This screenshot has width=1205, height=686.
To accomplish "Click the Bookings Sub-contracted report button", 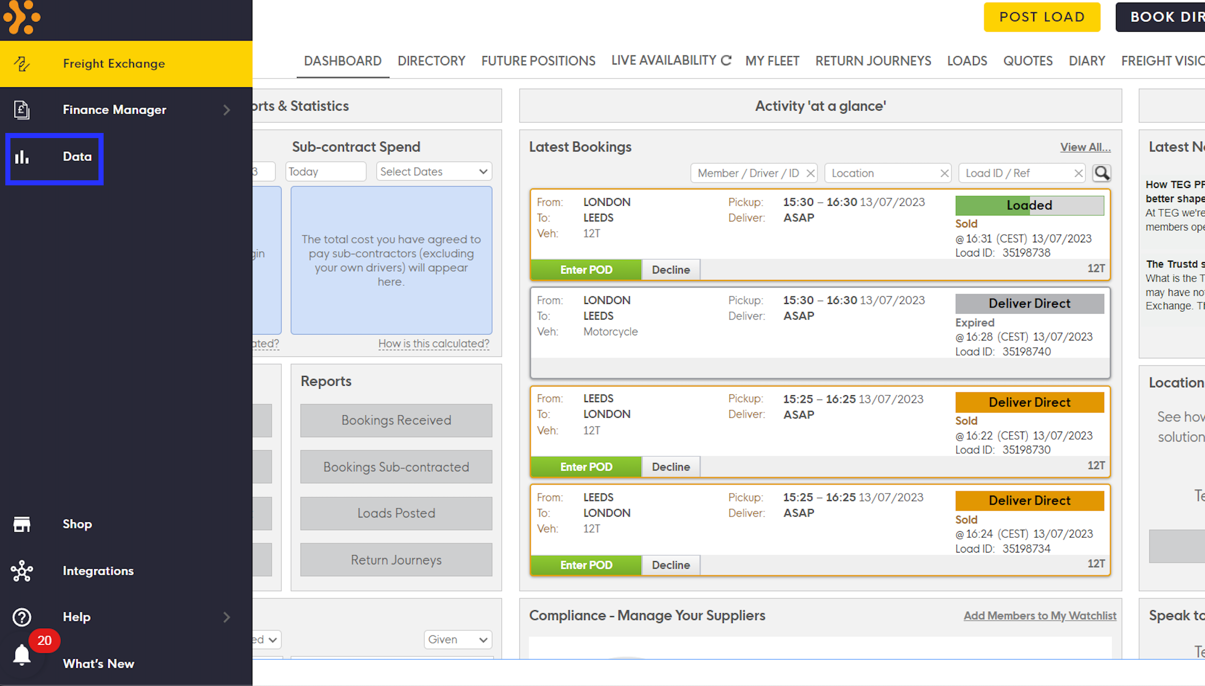I will (x=396, y=467).
